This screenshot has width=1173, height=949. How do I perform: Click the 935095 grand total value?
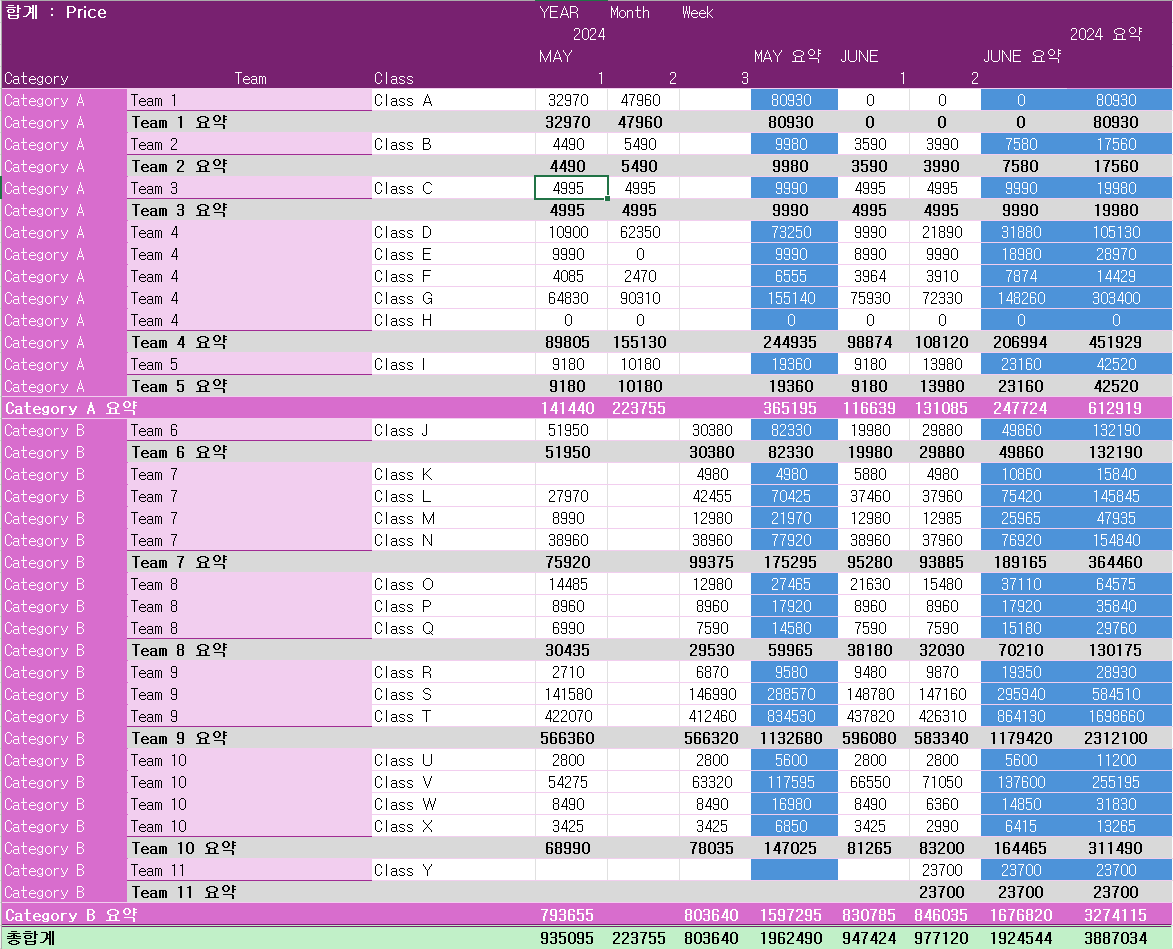(x=567, y=937)
